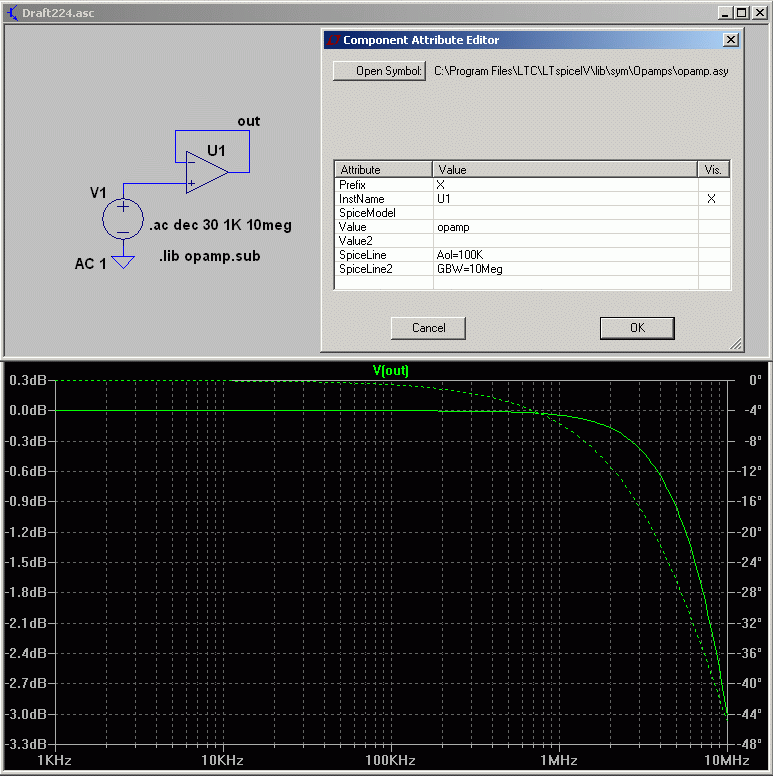Cancel the Component Attribute Editor

[428, 328]
